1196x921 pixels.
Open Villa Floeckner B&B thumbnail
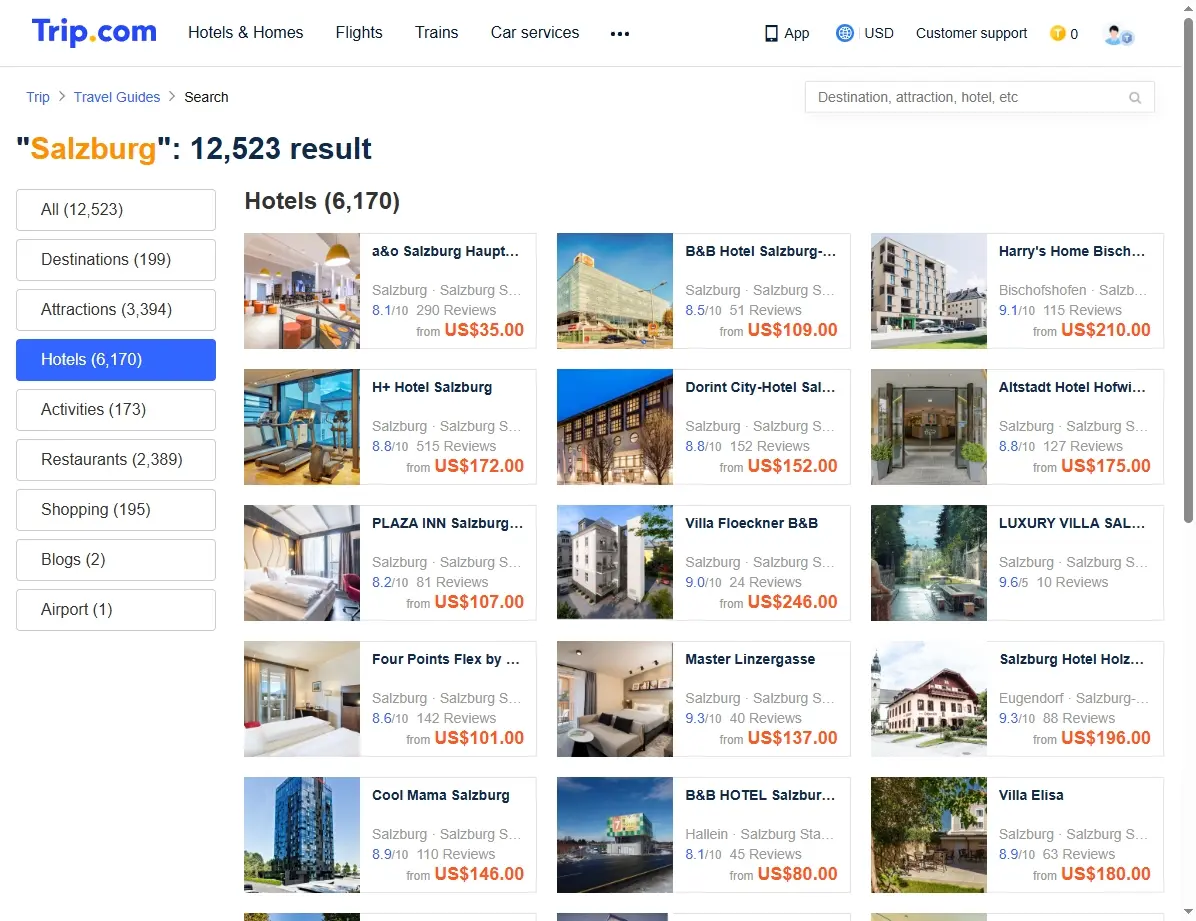click(x=615, y=562)
